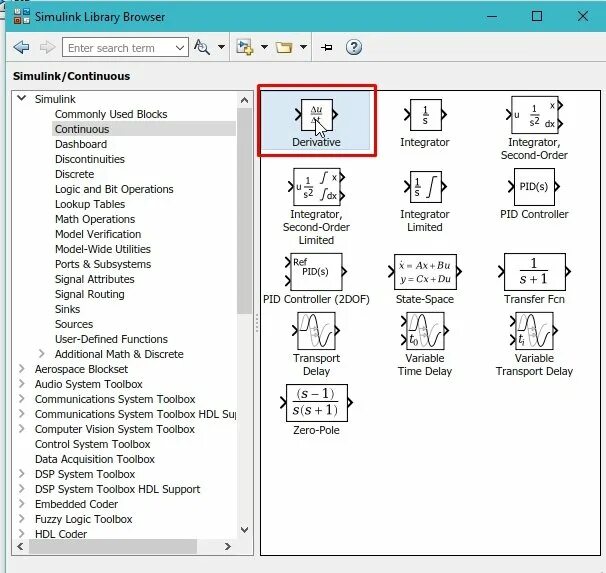Click the Simulink Library Browser title icon
The image size is (606, 573).
pyautogui.click(x=22, y=17)
